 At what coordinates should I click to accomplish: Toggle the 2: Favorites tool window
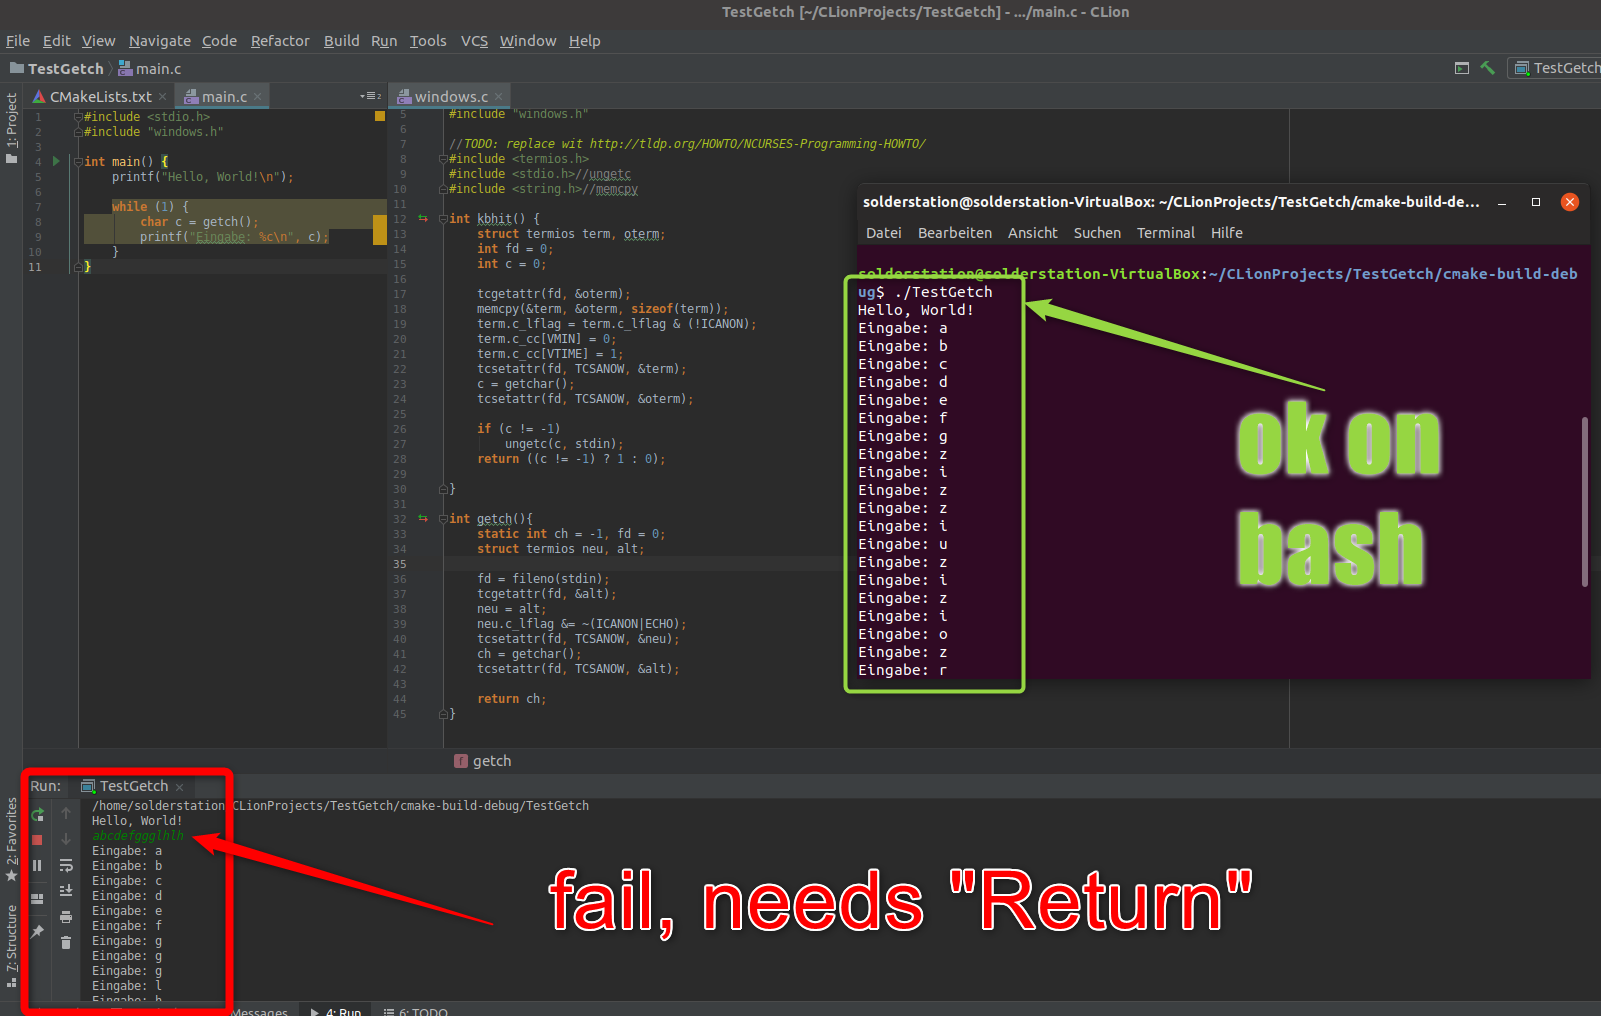(x=12, y=839)
